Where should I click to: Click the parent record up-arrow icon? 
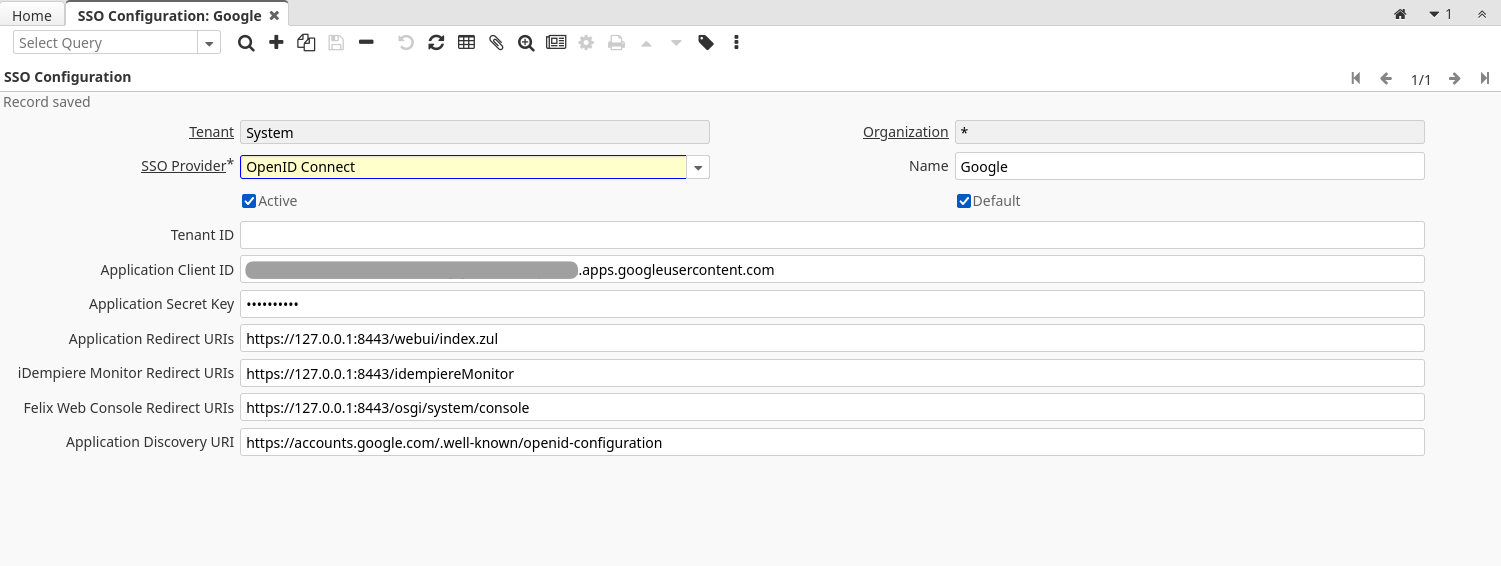[x=646, y=43]
